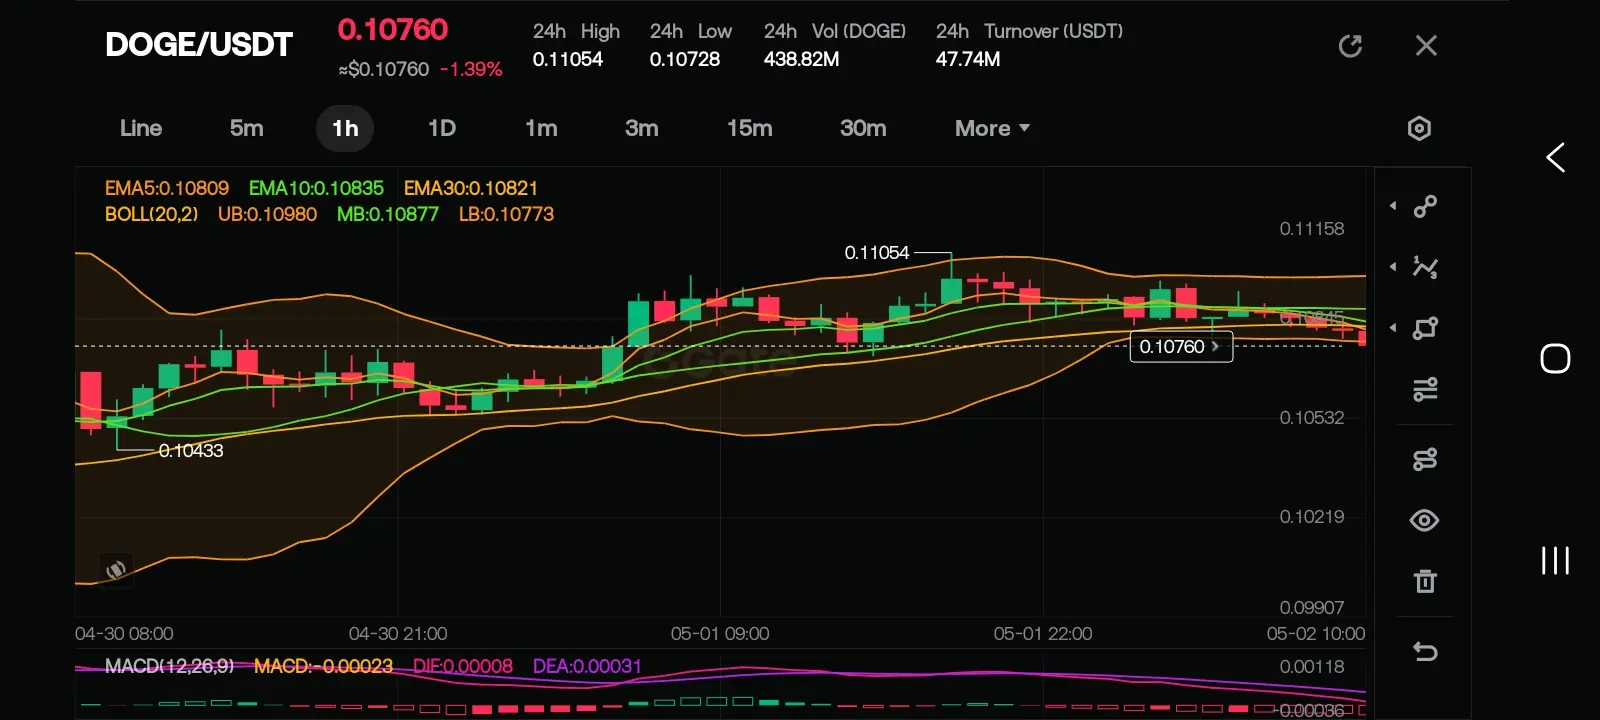The height and width of the screenshot is (720, 1600).
Task: Tap the UB:0.10980 Bollinger value
Action: (x=267, y=214)
